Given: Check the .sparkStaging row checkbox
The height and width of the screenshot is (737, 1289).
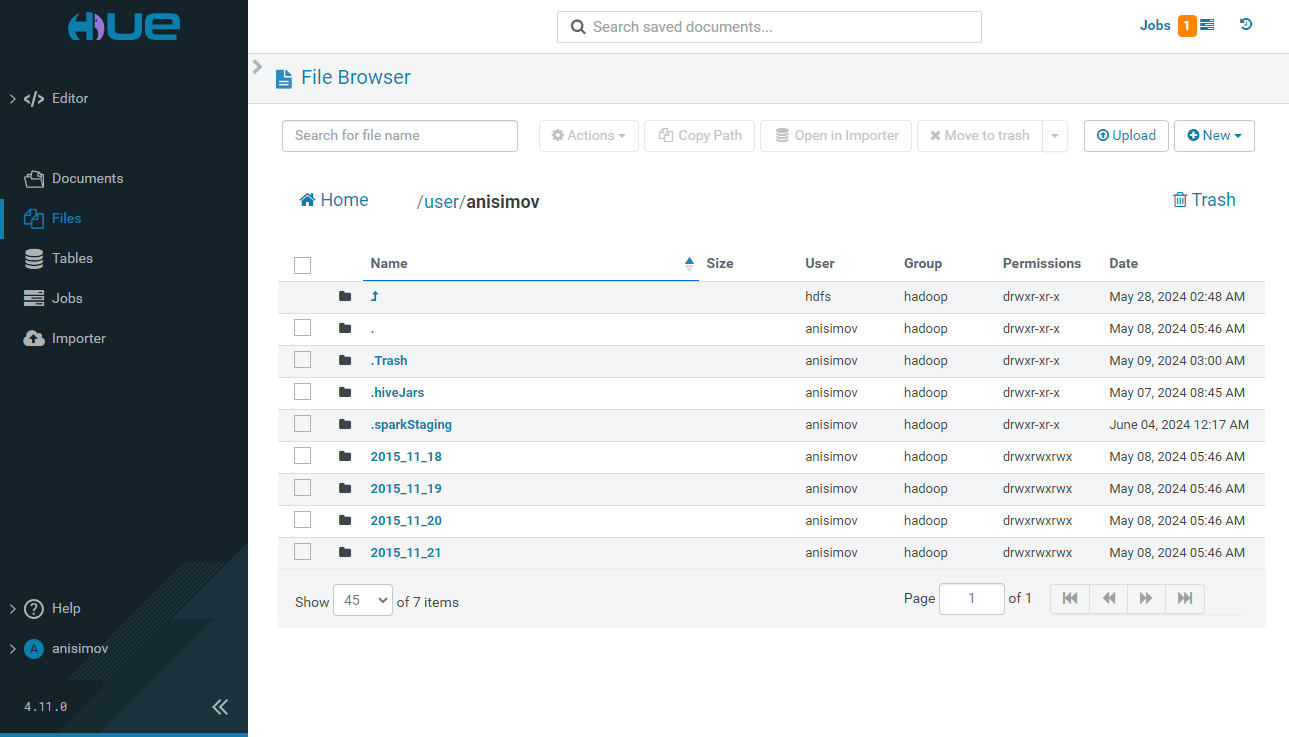Looking at the screenshot, I should (x=303, y=424).
